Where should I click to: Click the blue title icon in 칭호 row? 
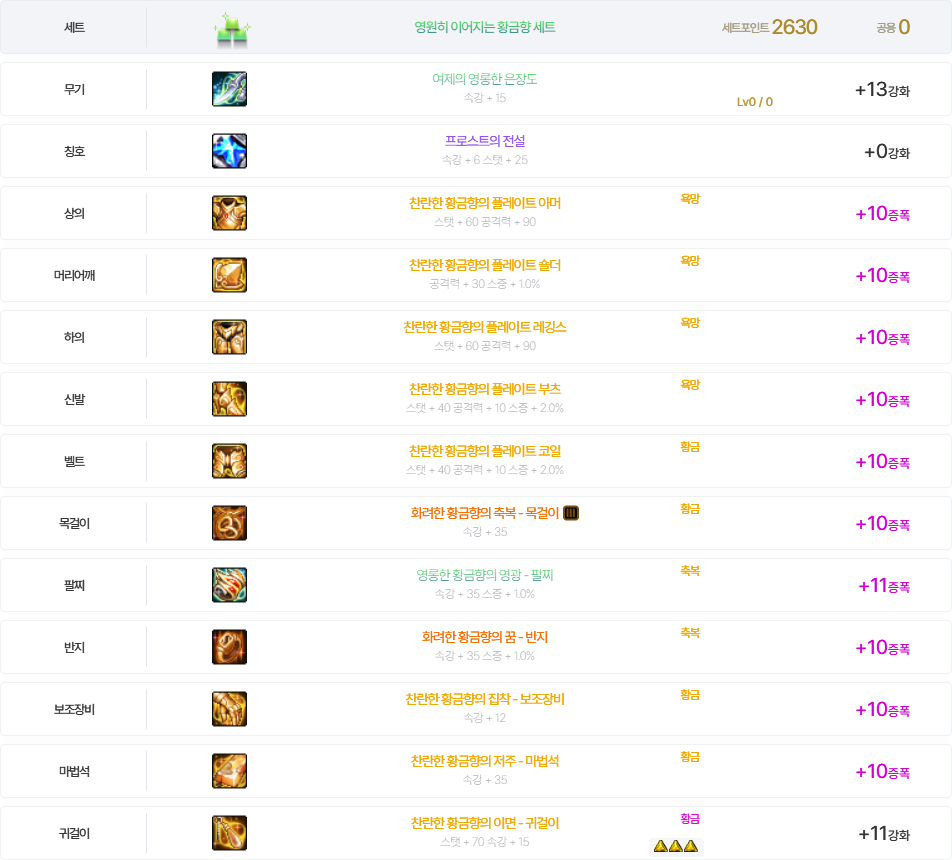tap(229, 151)
